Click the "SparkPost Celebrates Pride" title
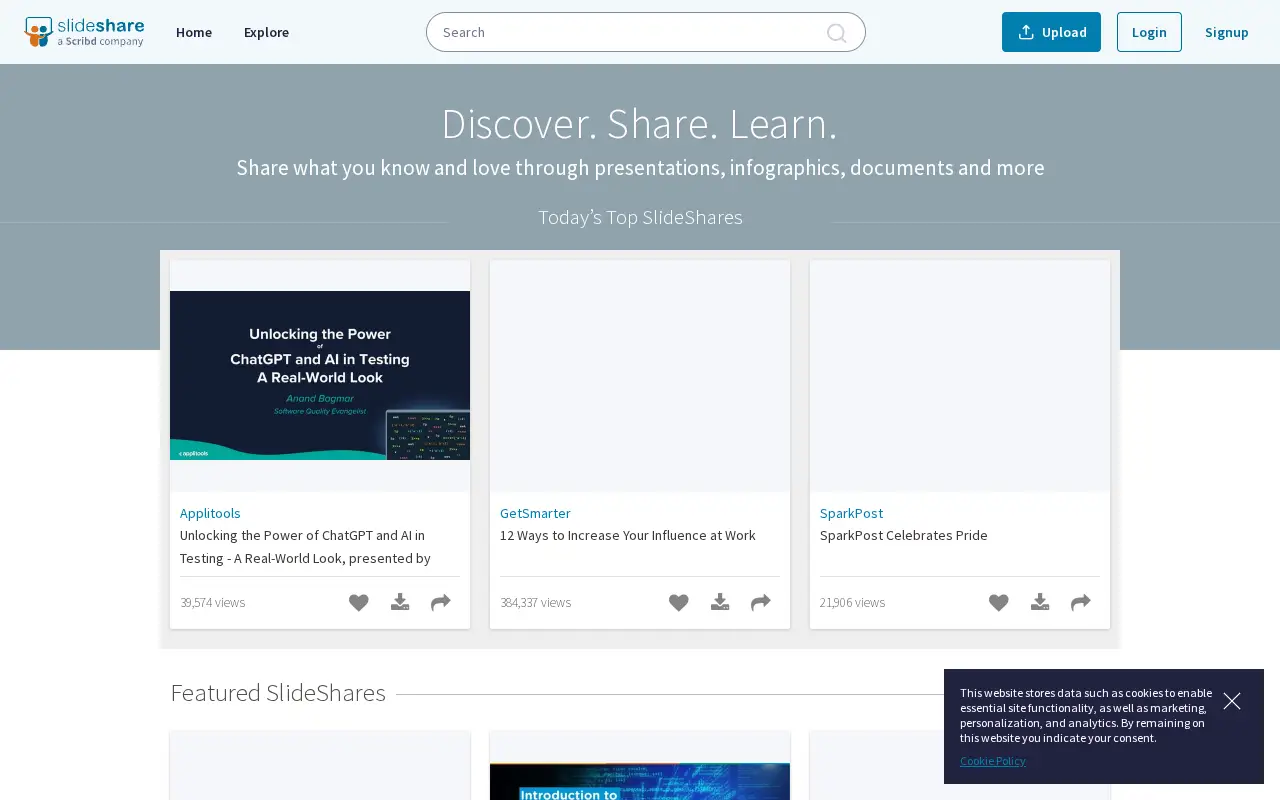The width and height of the screenshot is (1280, 800). click(x=904, y=535)
